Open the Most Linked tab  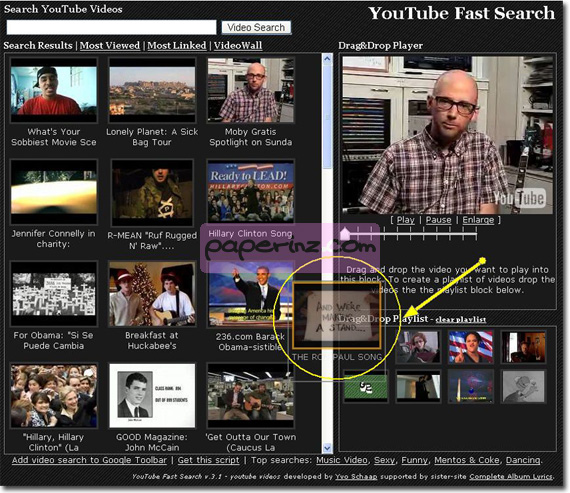[177, 45]
